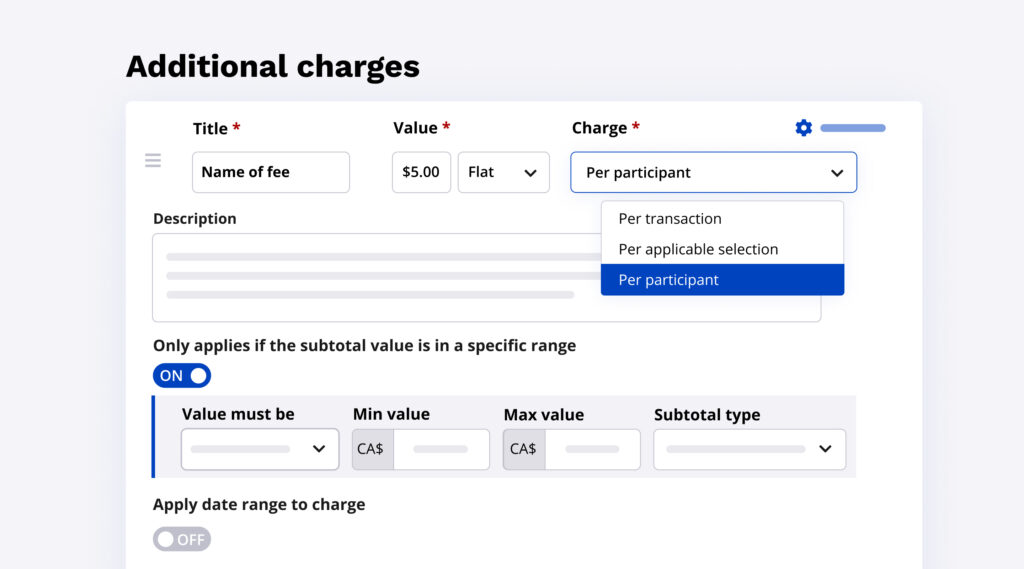Click the Max value input box
The image size is (1024, 569).
[x=592, y=449]
